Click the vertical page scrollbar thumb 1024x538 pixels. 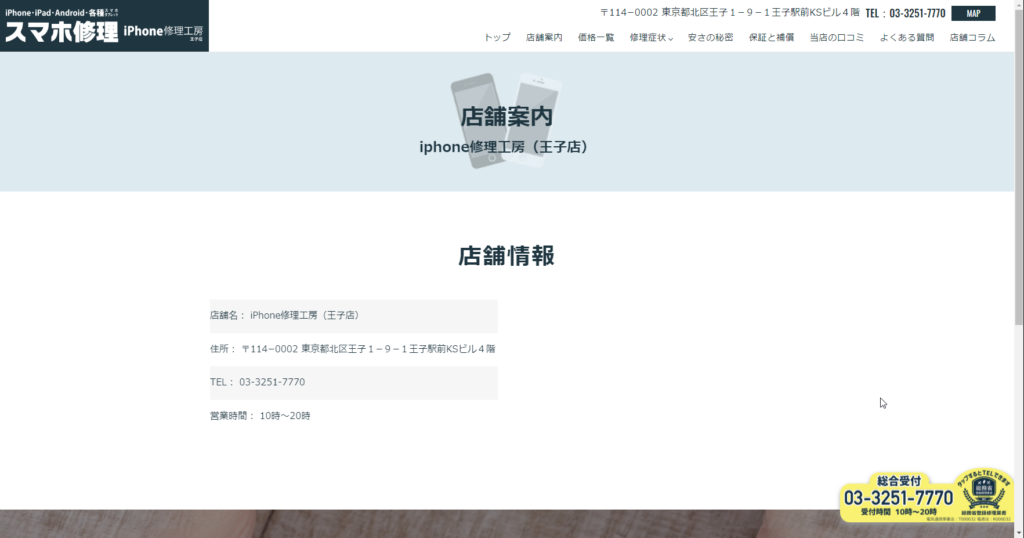1019,166
